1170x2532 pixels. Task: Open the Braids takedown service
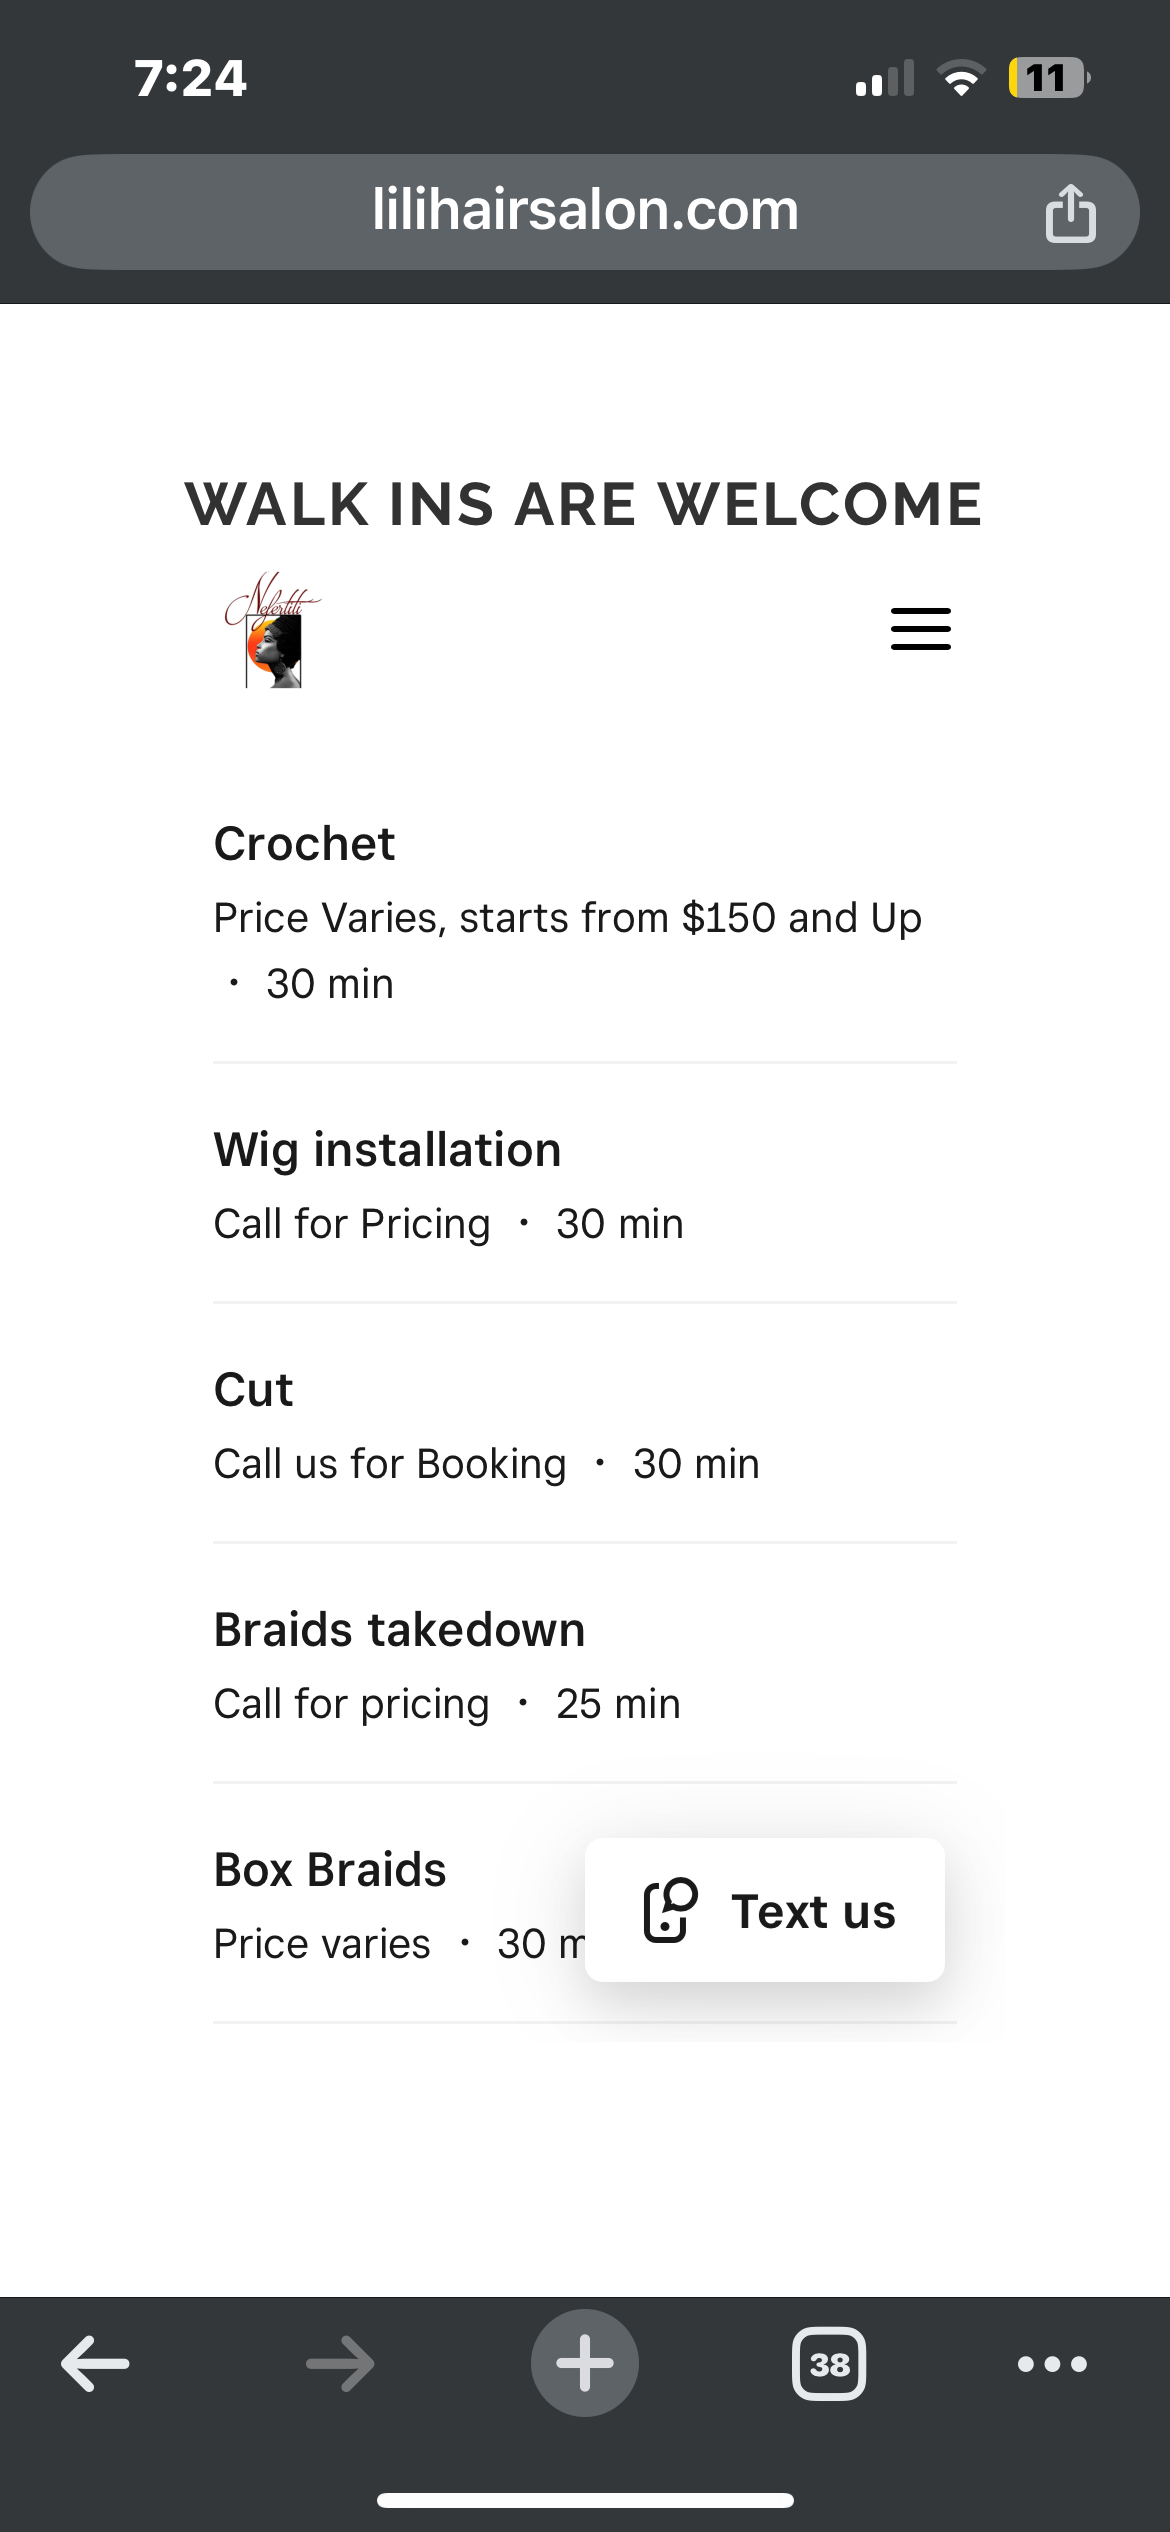tap(400, 1630)
